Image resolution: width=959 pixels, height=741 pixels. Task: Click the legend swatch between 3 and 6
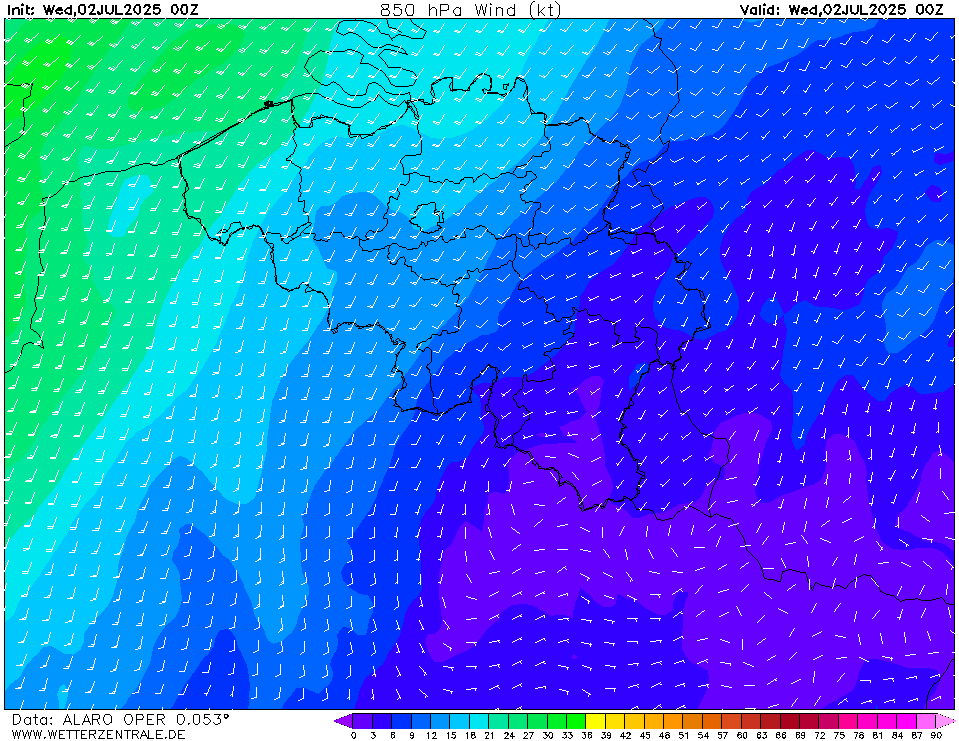click(x=382, y=721)
